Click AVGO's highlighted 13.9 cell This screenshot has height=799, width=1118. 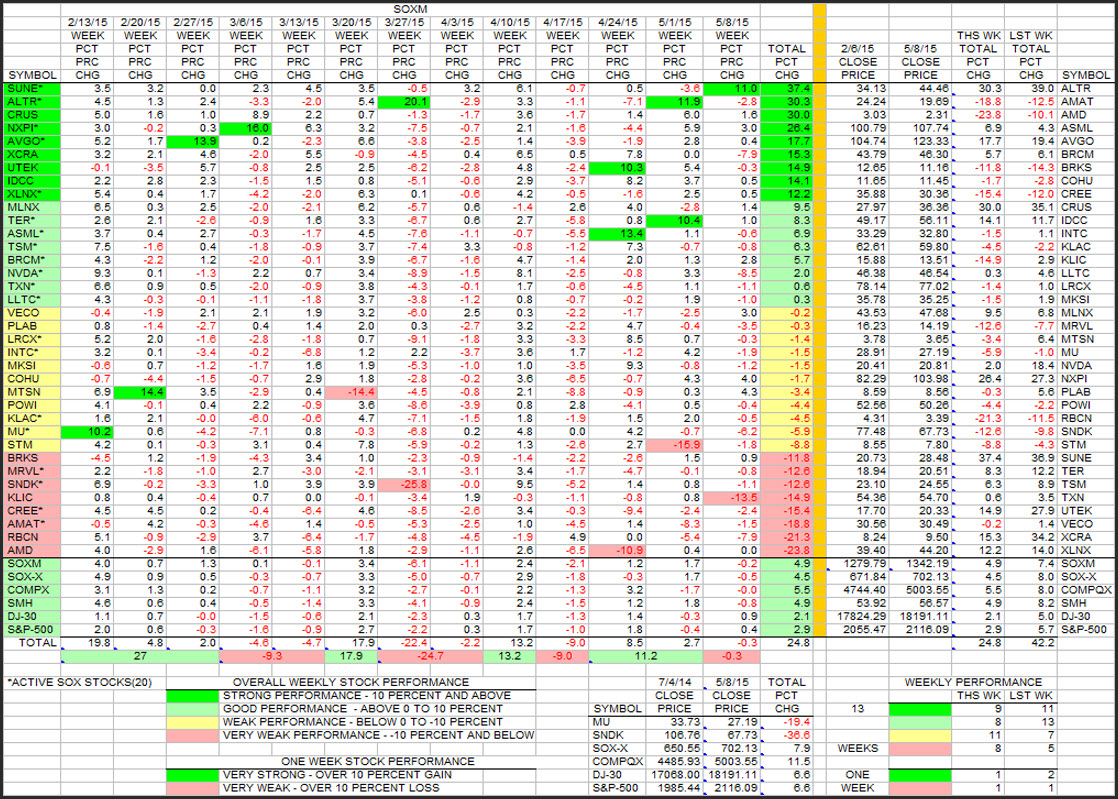pyautogui.click(x=193, y=141)
